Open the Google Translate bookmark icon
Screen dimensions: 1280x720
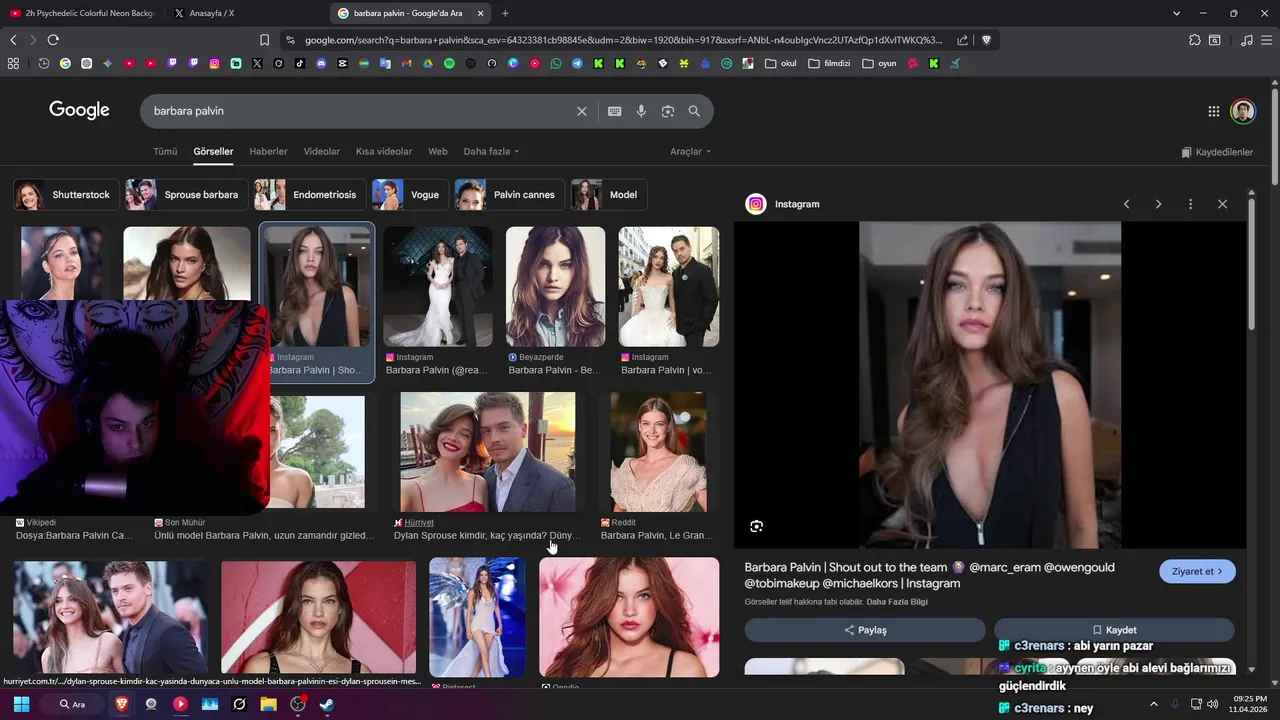click(385, 63)
